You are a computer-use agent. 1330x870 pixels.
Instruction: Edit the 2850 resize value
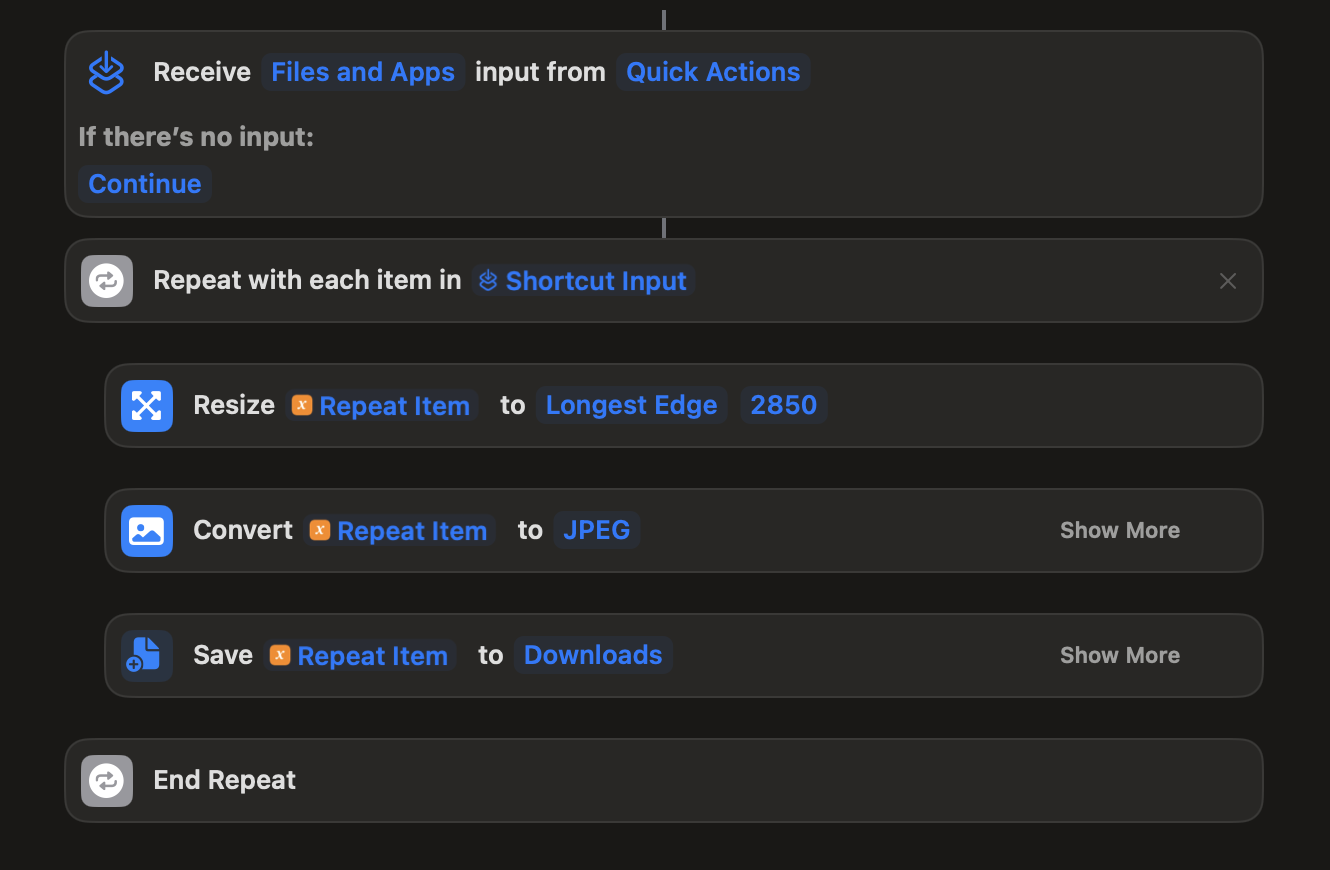[x=784, y=405]
